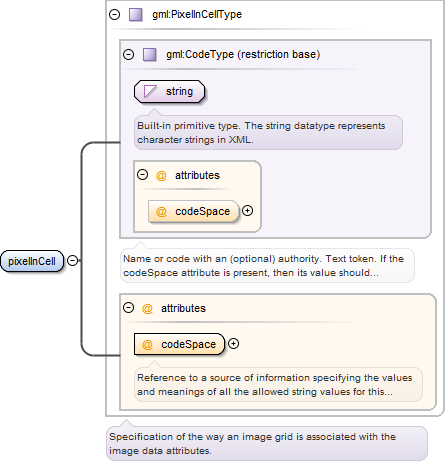
Task: Collapse gml:CodeType restriction base section
Action: point(128,54)
